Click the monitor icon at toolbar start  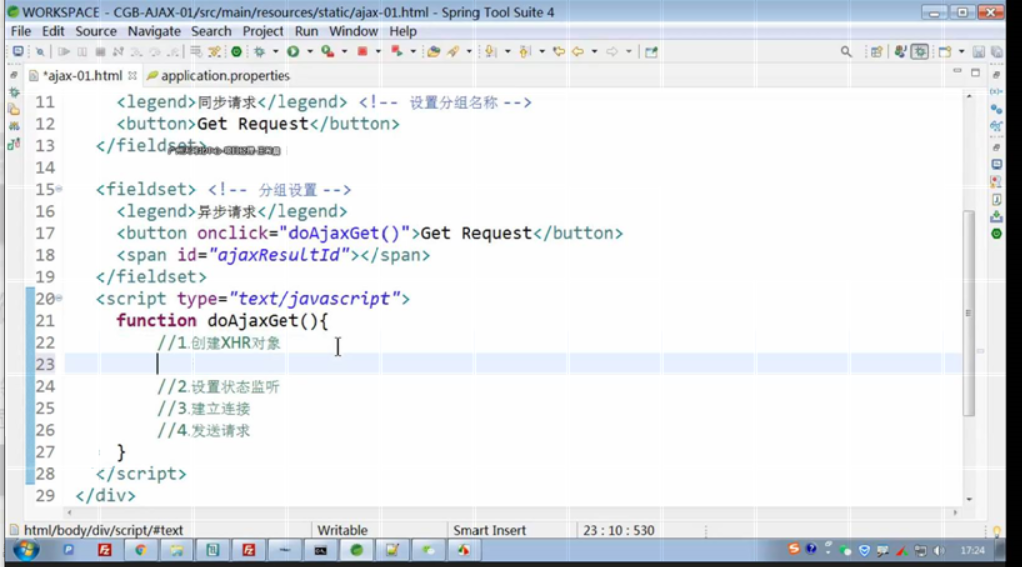tap(18, 51)
